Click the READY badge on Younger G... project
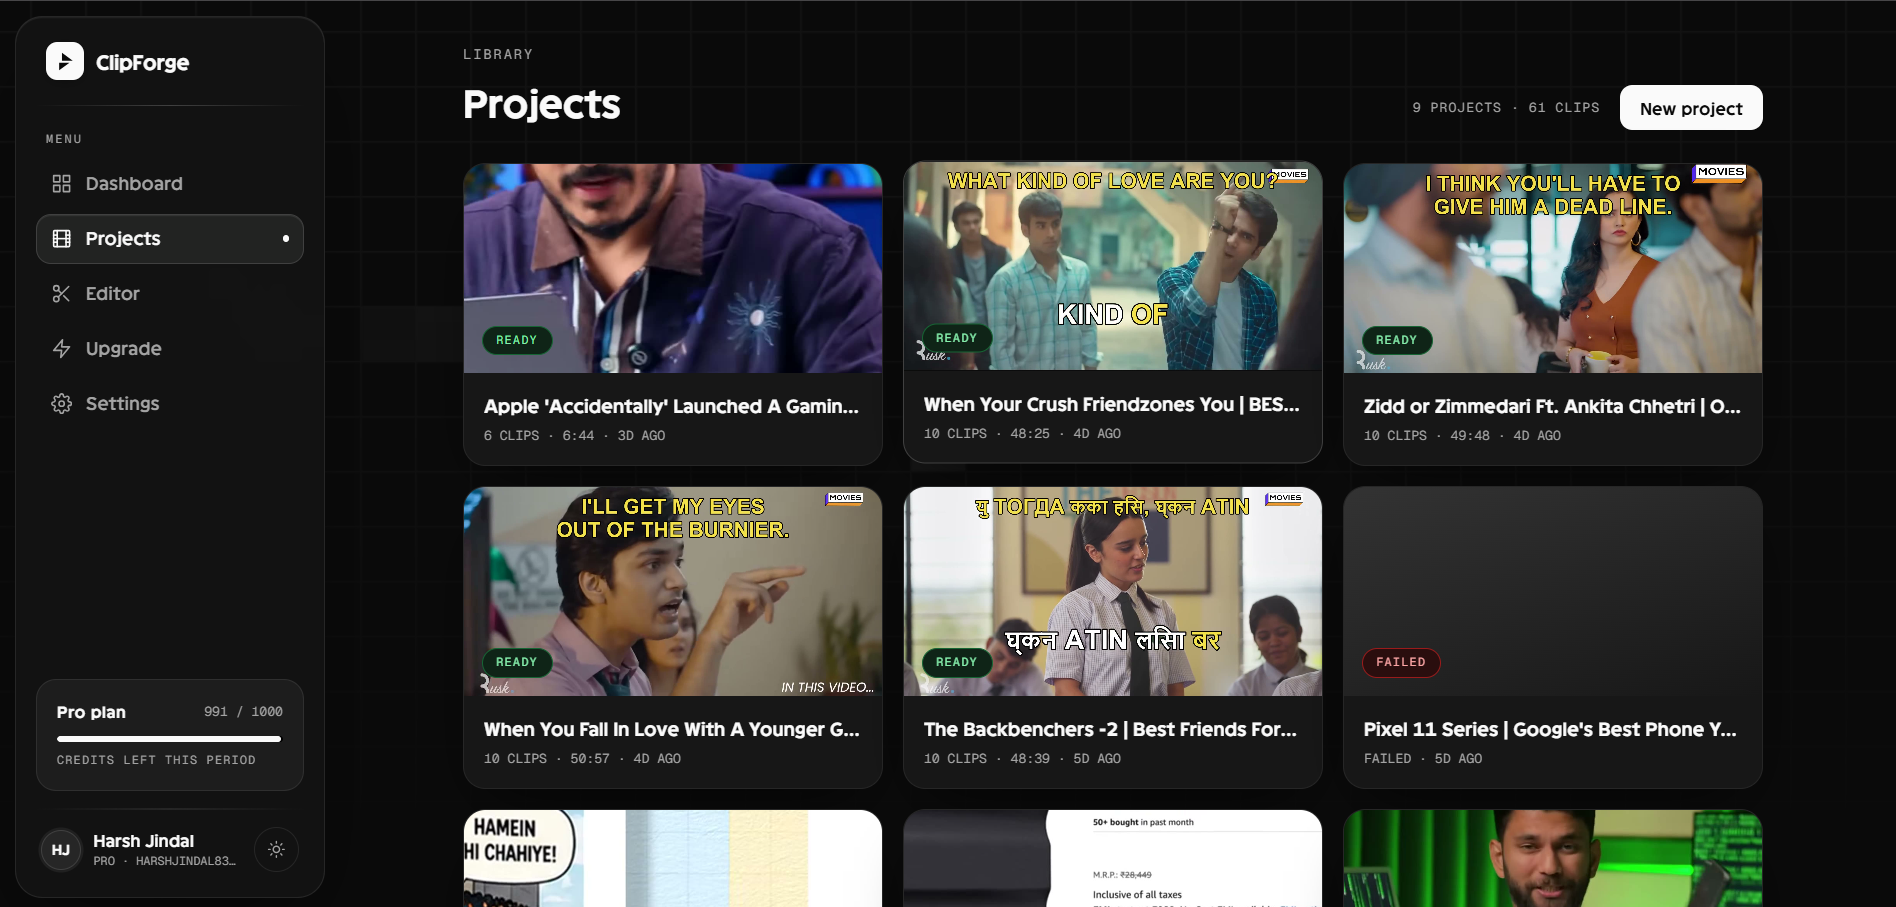 click(x=517, y=662)
